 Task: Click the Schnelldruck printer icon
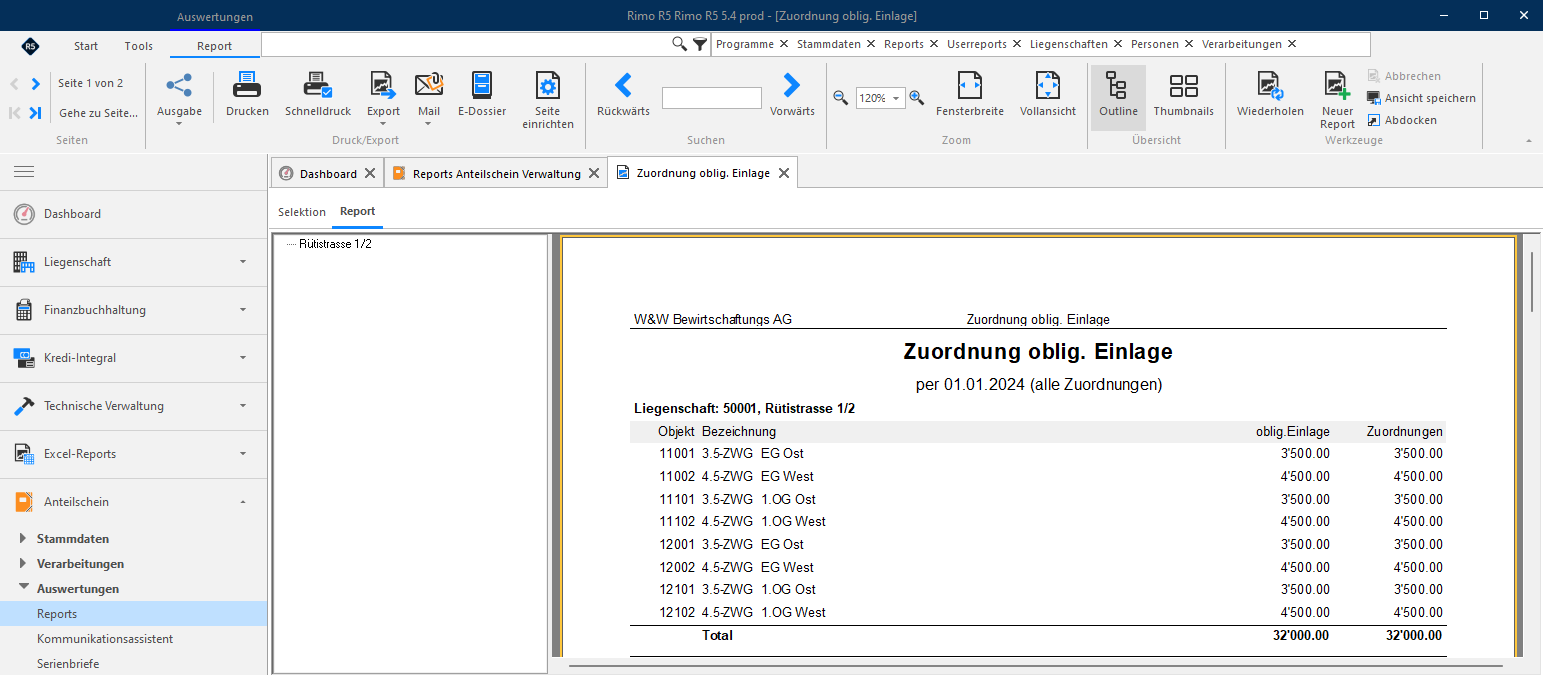318,86
